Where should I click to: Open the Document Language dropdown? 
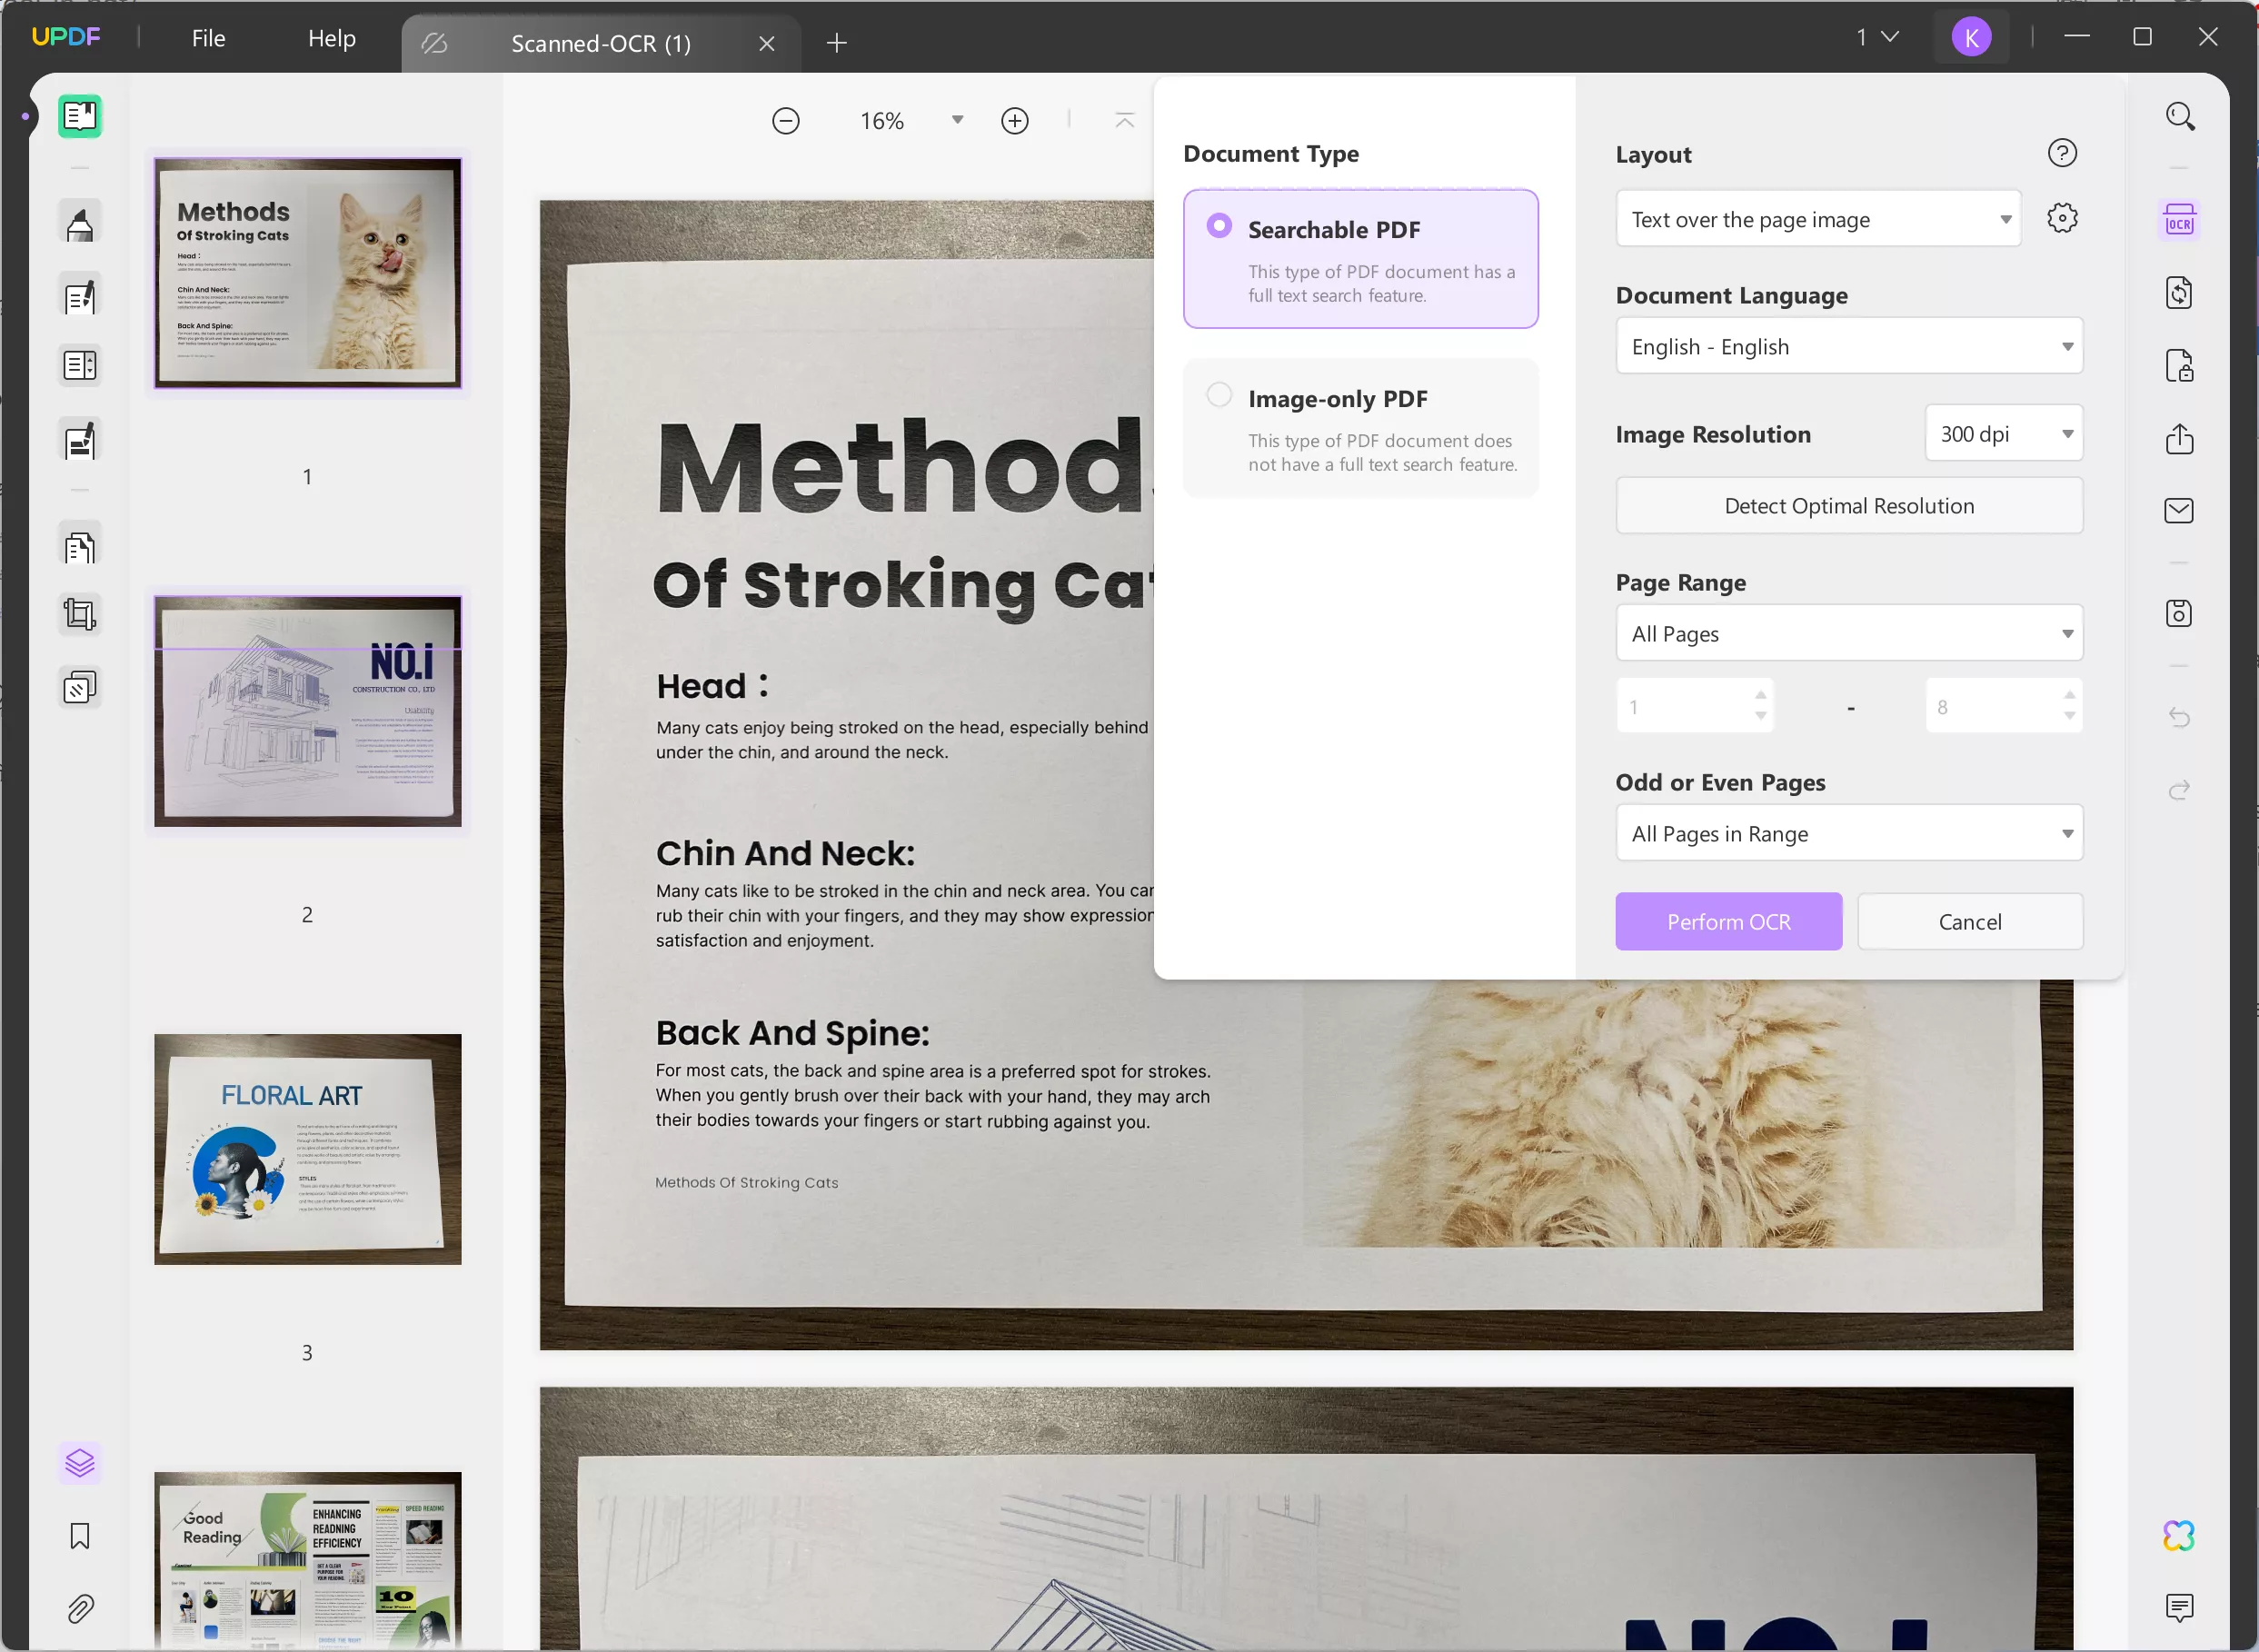[x=1849, y=346]
